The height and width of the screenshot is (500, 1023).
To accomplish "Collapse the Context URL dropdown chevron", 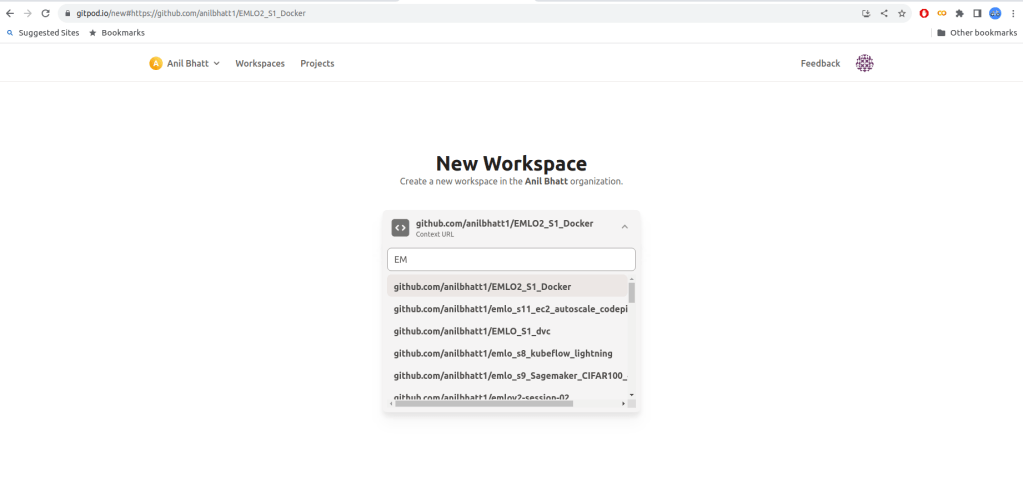I will (624, 227).
